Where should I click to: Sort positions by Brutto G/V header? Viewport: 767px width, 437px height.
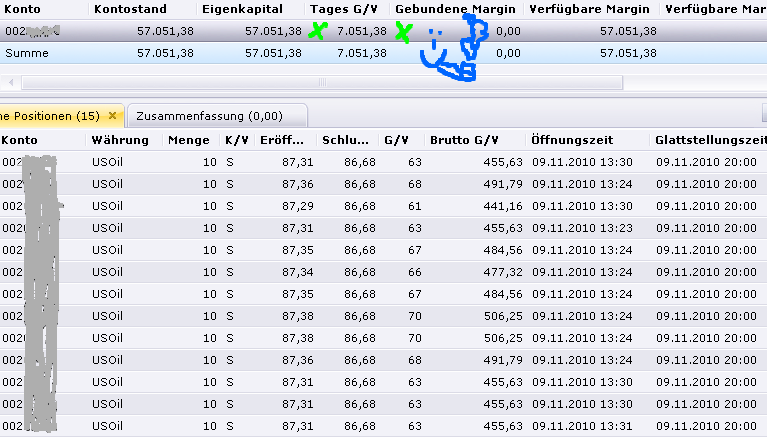click(x=464, y=140)
